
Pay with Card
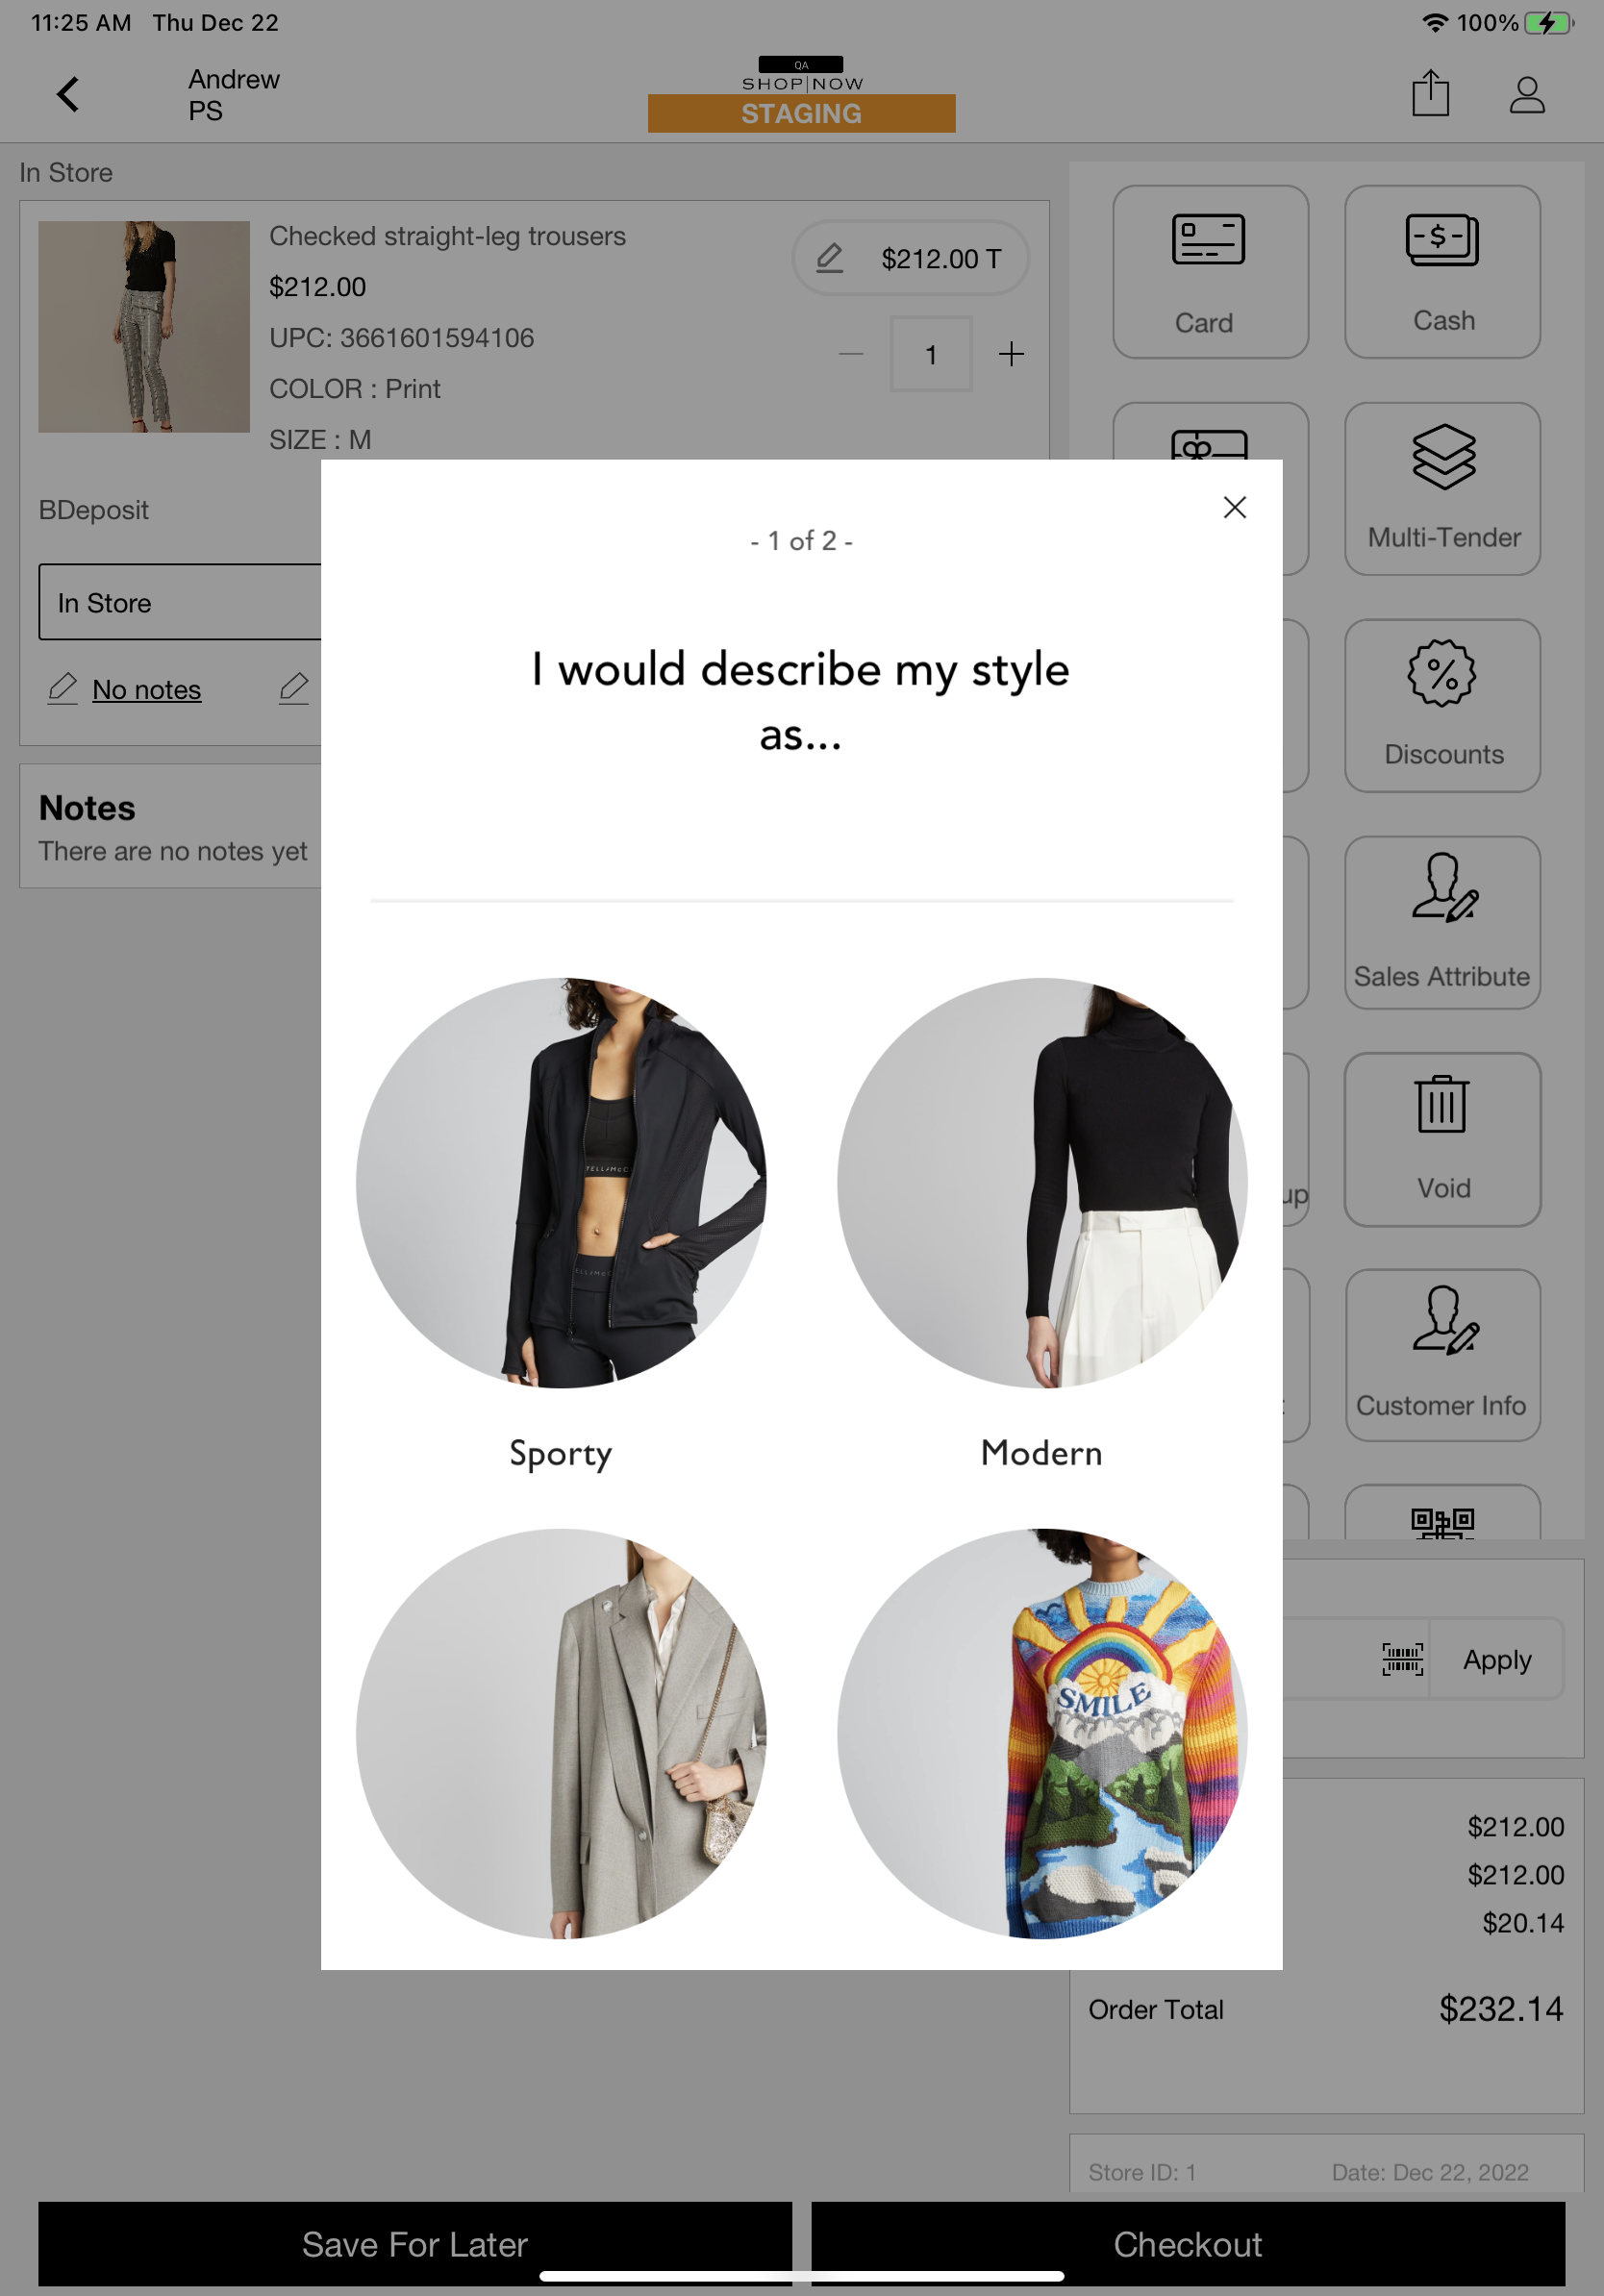(x=1210, y=271)
